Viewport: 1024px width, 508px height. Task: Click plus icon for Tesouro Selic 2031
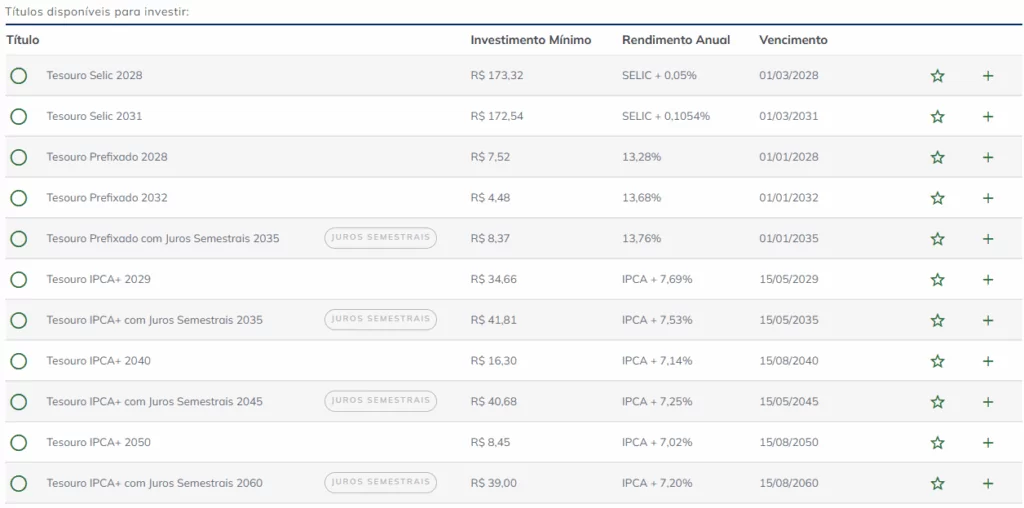pos(988,116)
